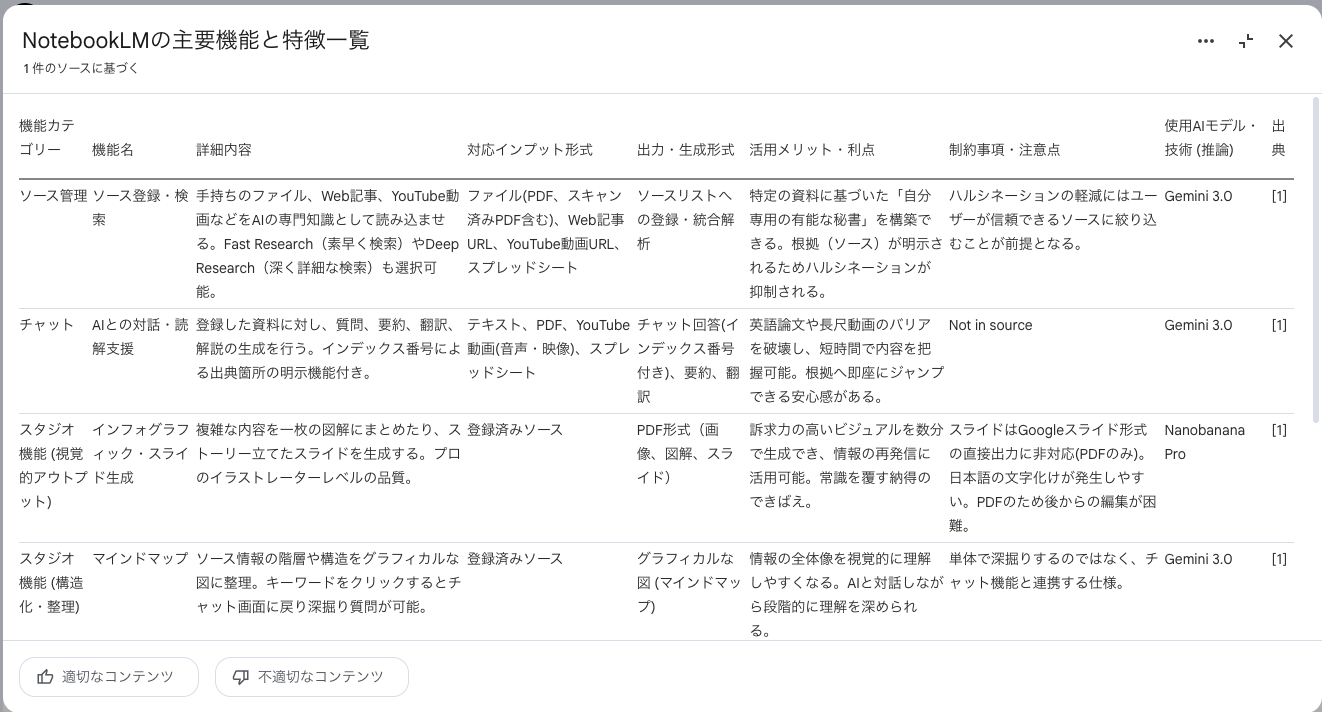Click the title NotebookLMの主要機能と特徴一覧
The width and height of the screenshot is (1322, 712).
tap(196, 40)
